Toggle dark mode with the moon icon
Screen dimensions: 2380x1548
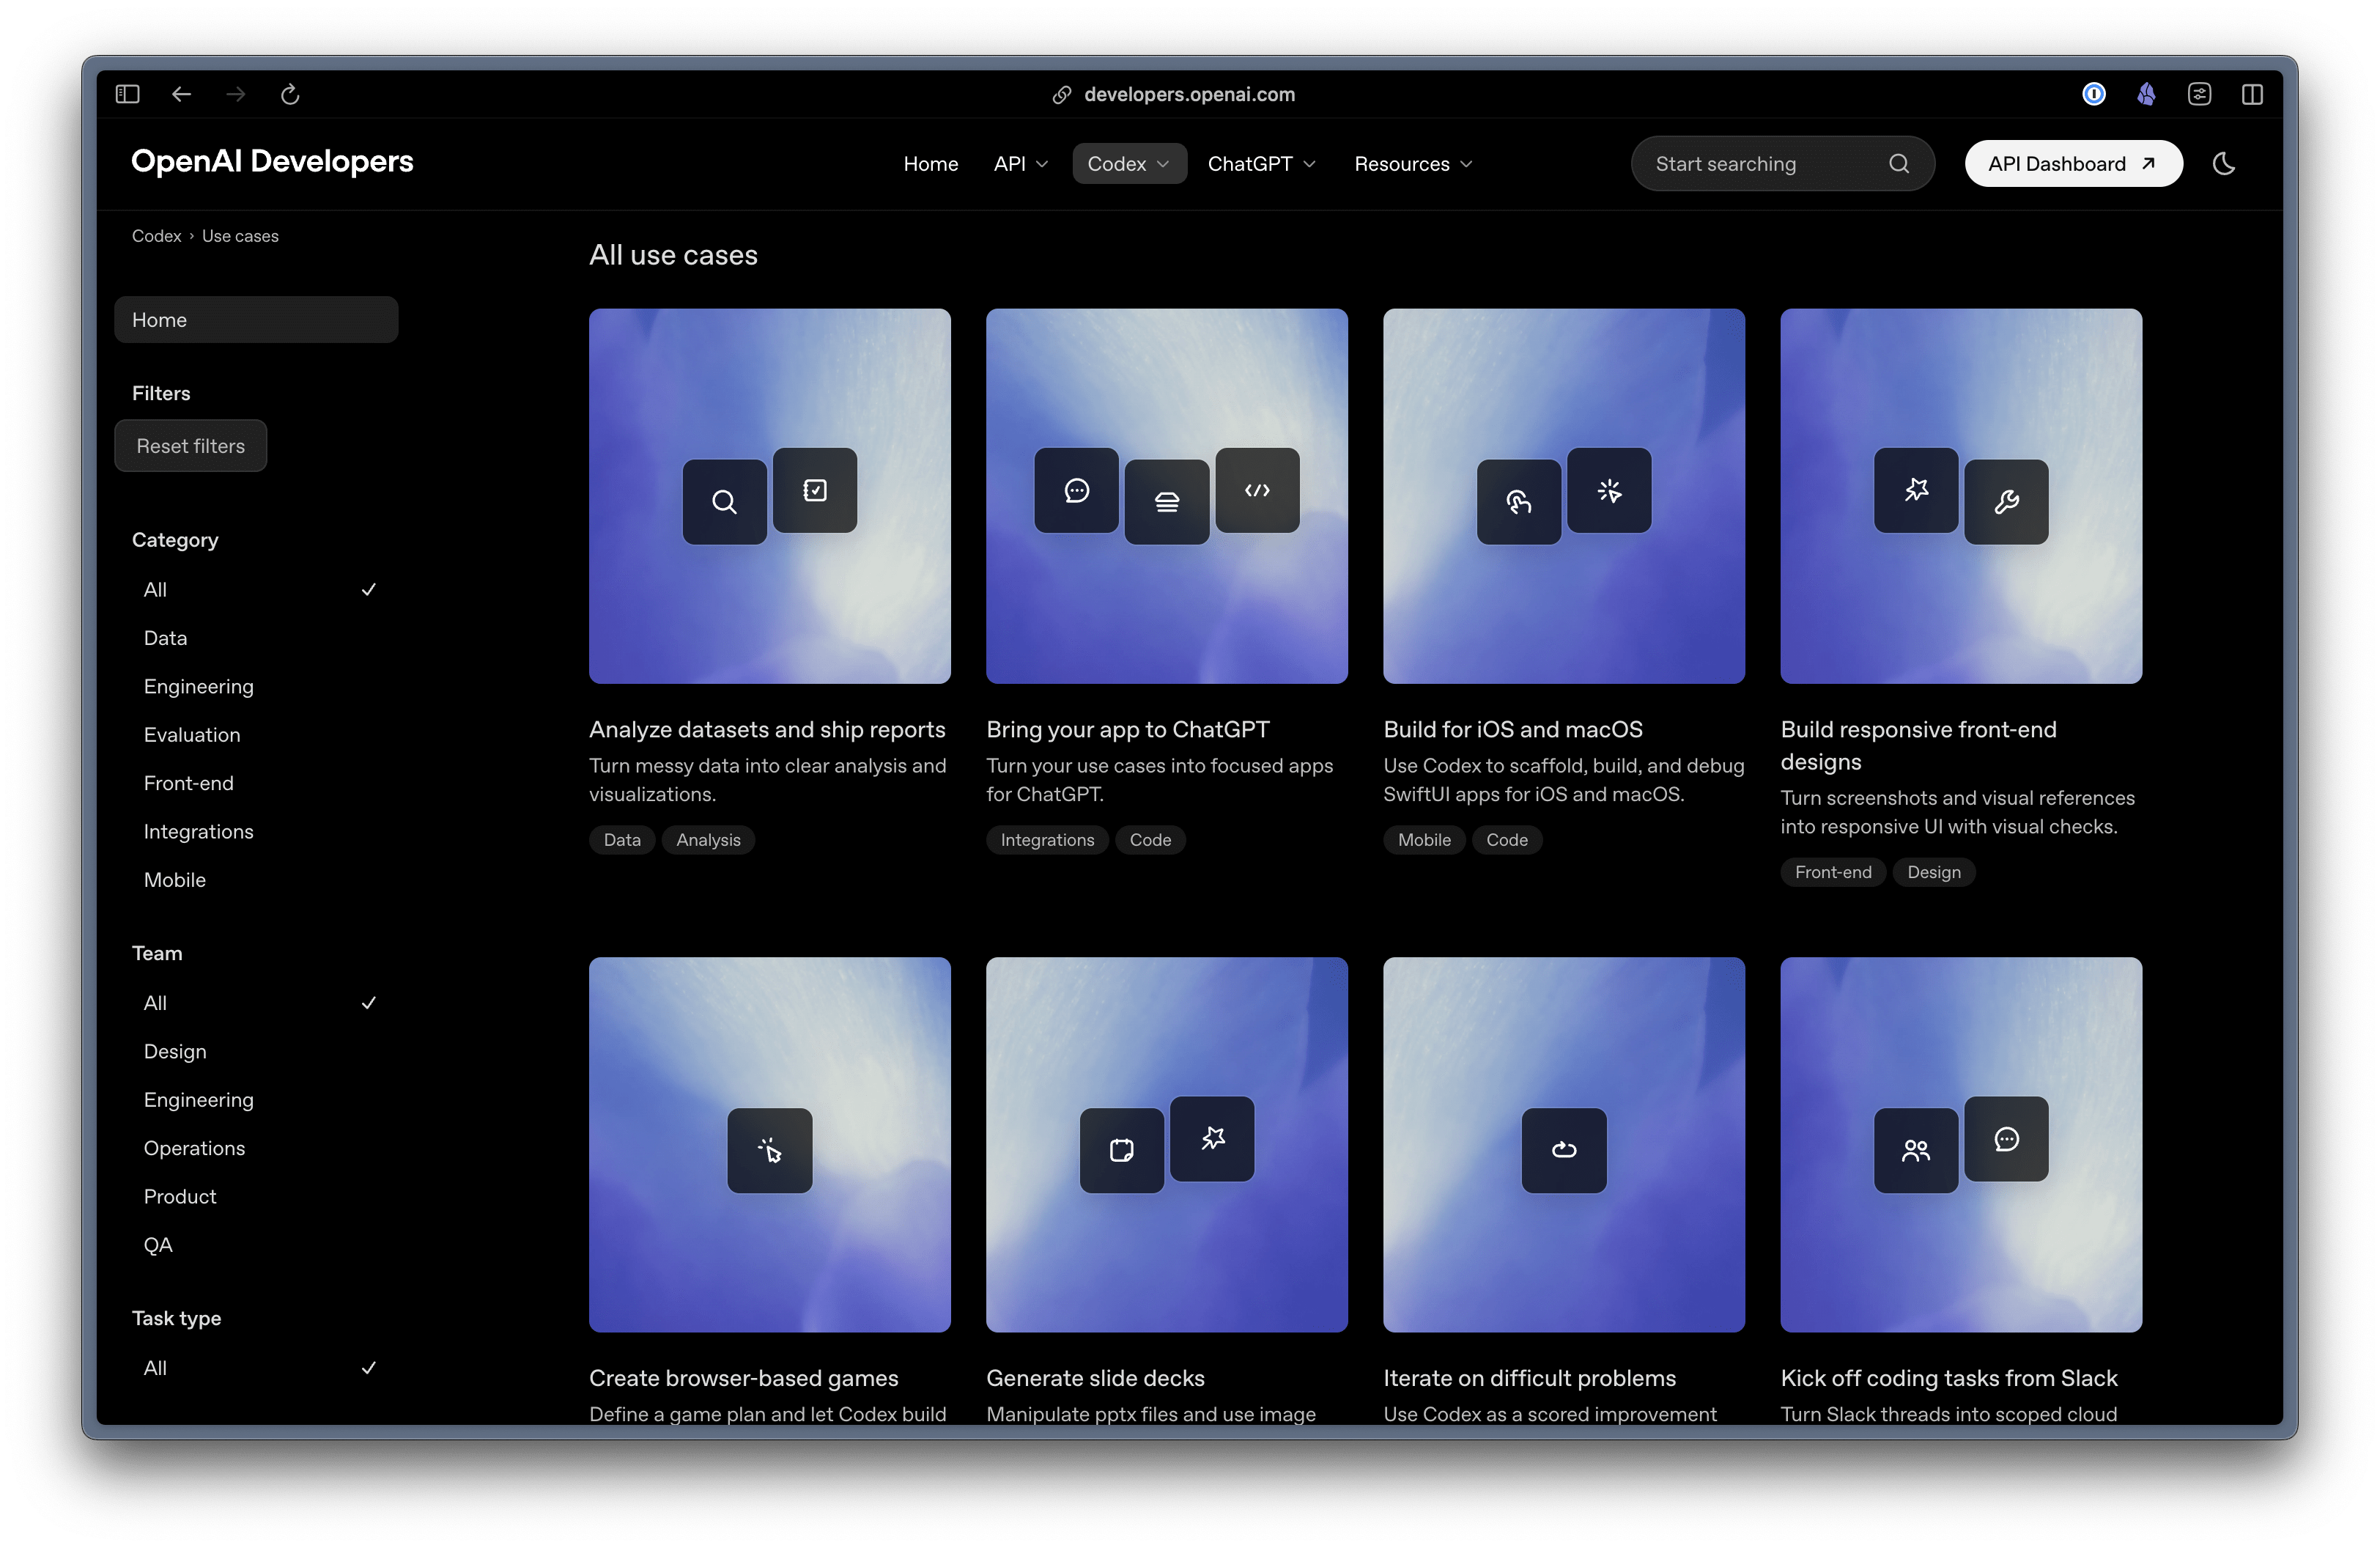(x=2223, y=164)
